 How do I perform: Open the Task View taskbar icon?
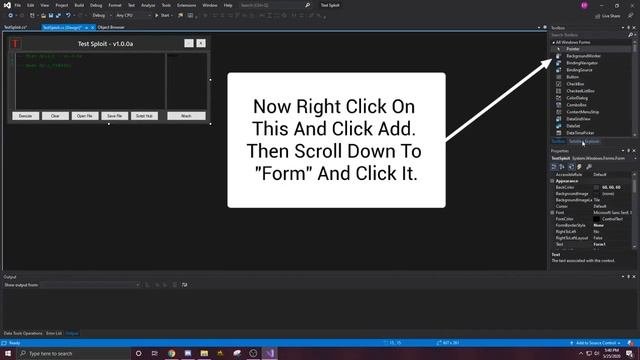155,353
